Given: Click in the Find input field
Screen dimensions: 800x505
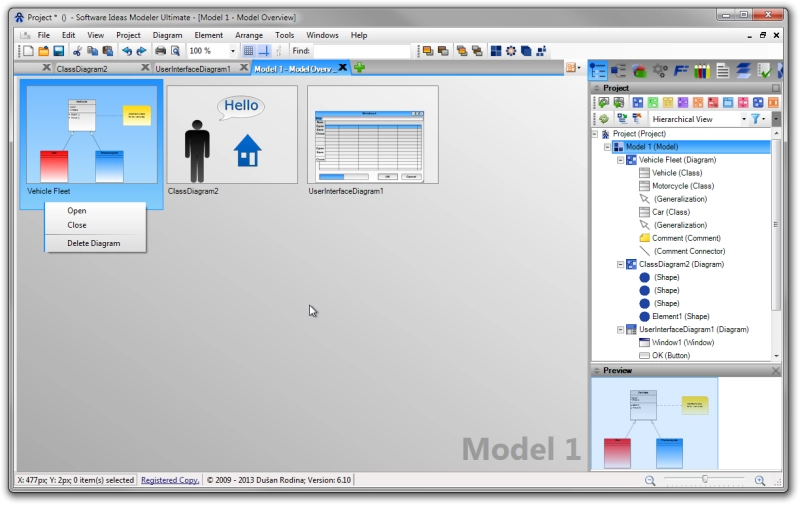Looking at the screenshot, I should [x=361, y=51].
